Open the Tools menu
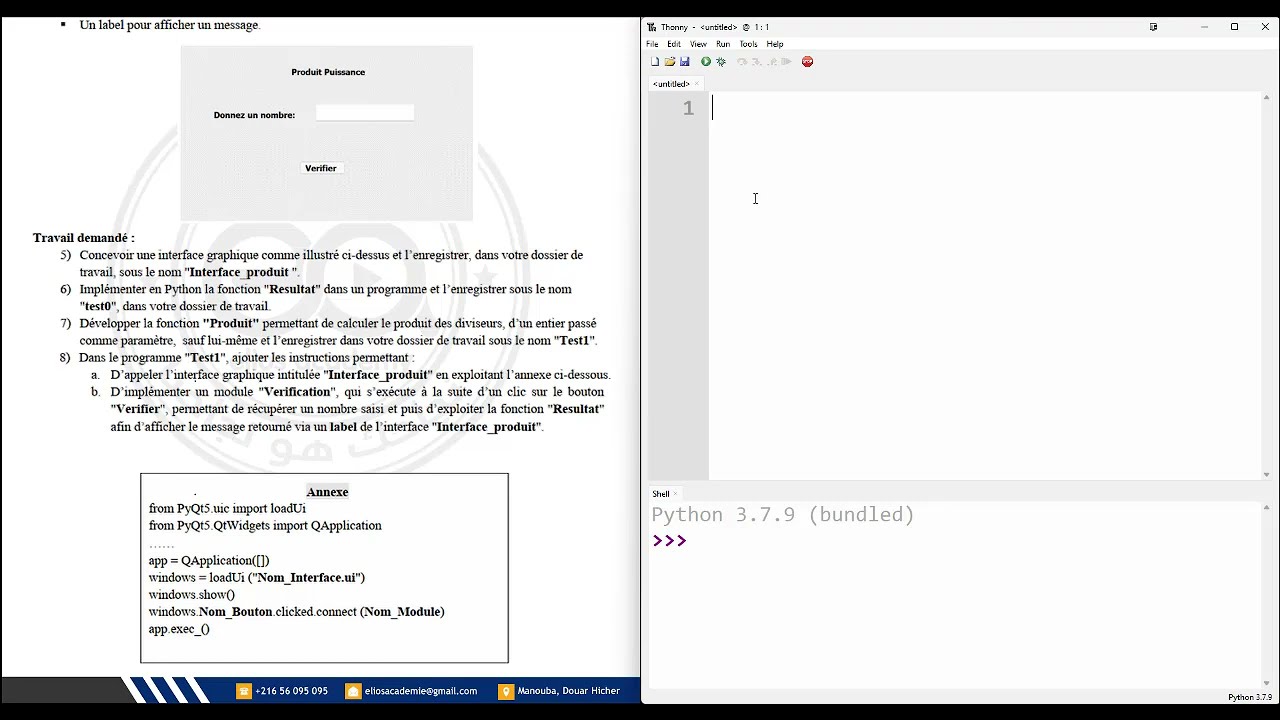This screenshot has width=1280, height=720. 748,44
